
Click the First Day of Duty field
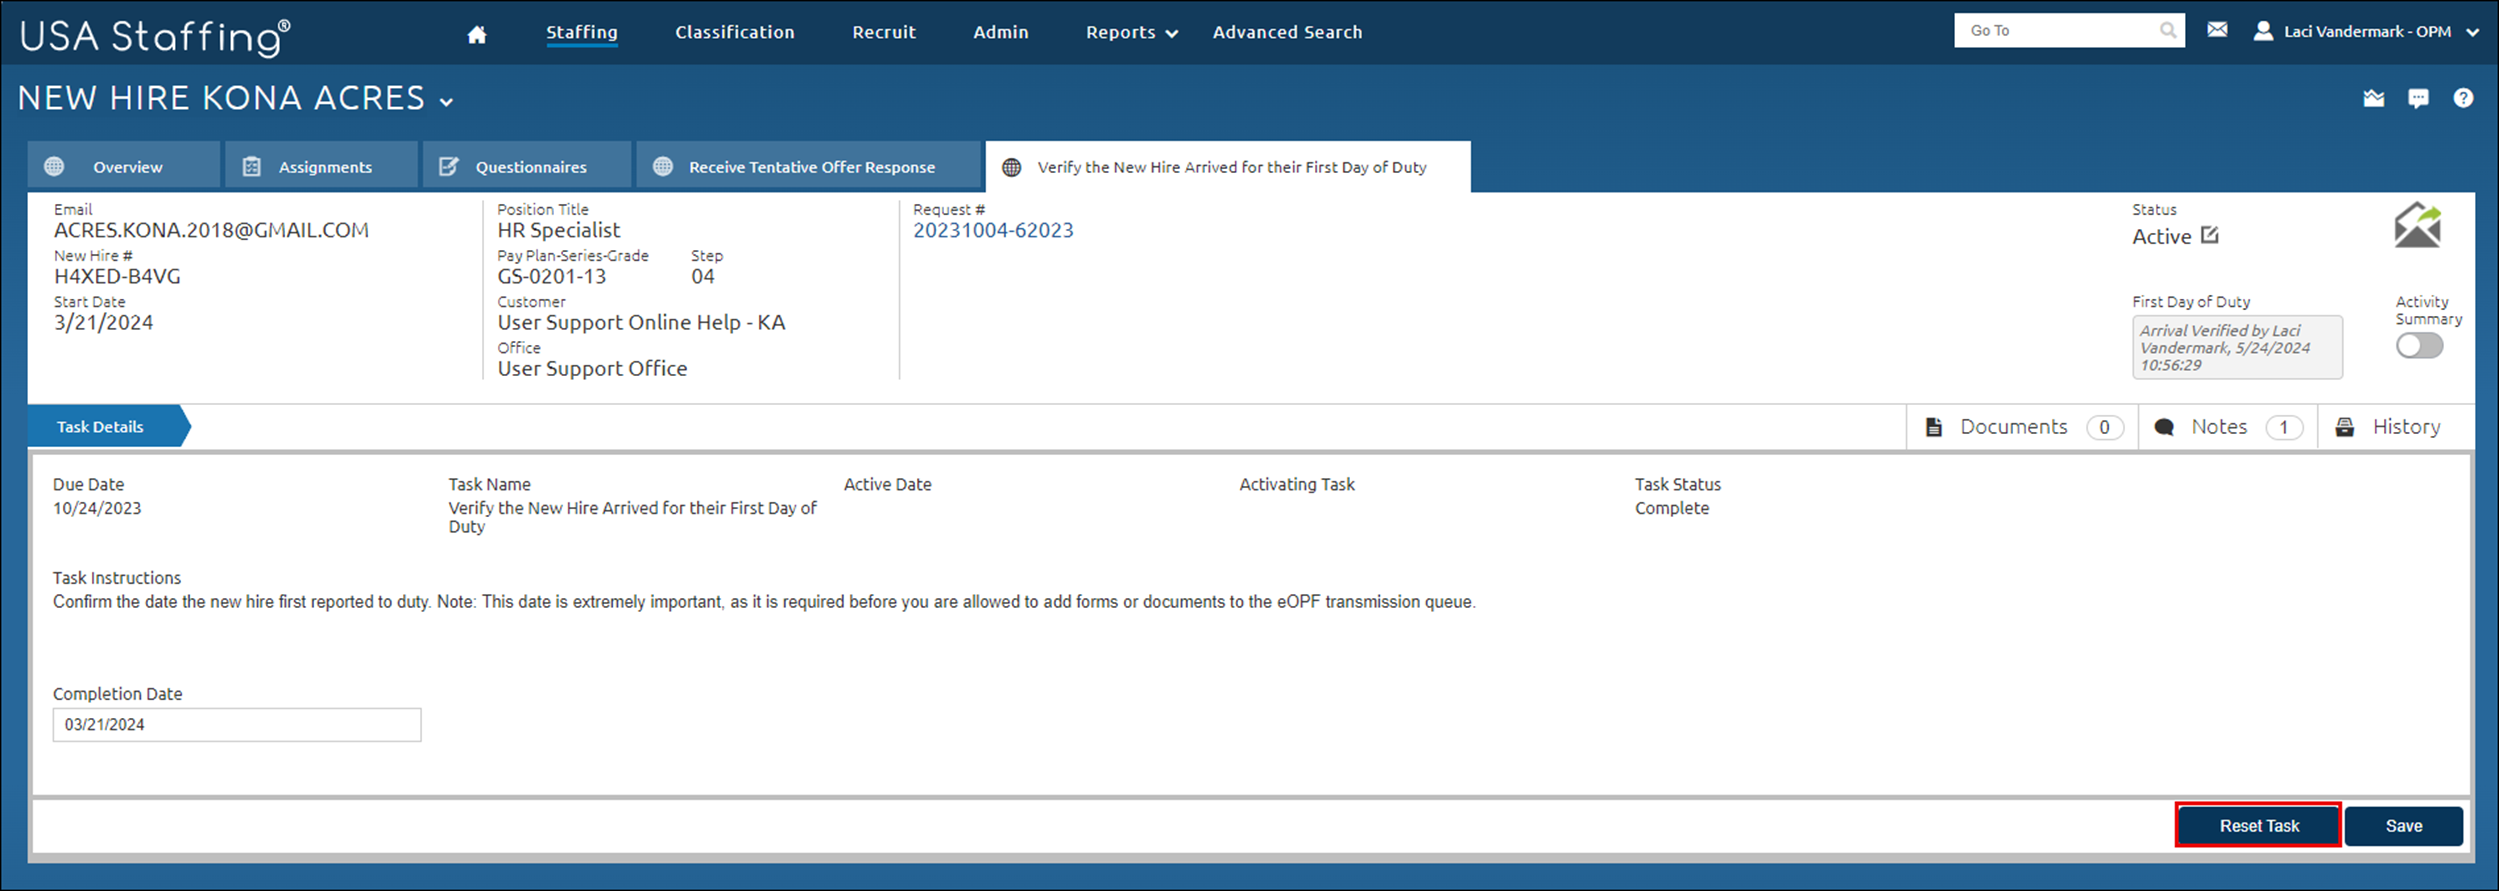pos(2237,347)
